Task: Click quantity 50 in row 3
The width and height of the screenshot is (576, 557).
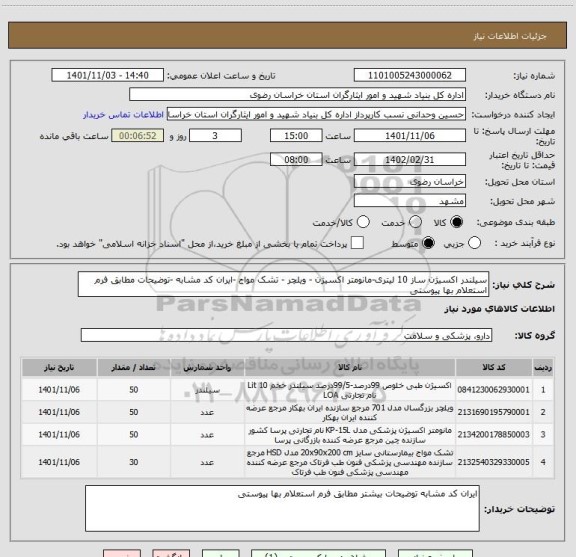Action: point(134,435)
